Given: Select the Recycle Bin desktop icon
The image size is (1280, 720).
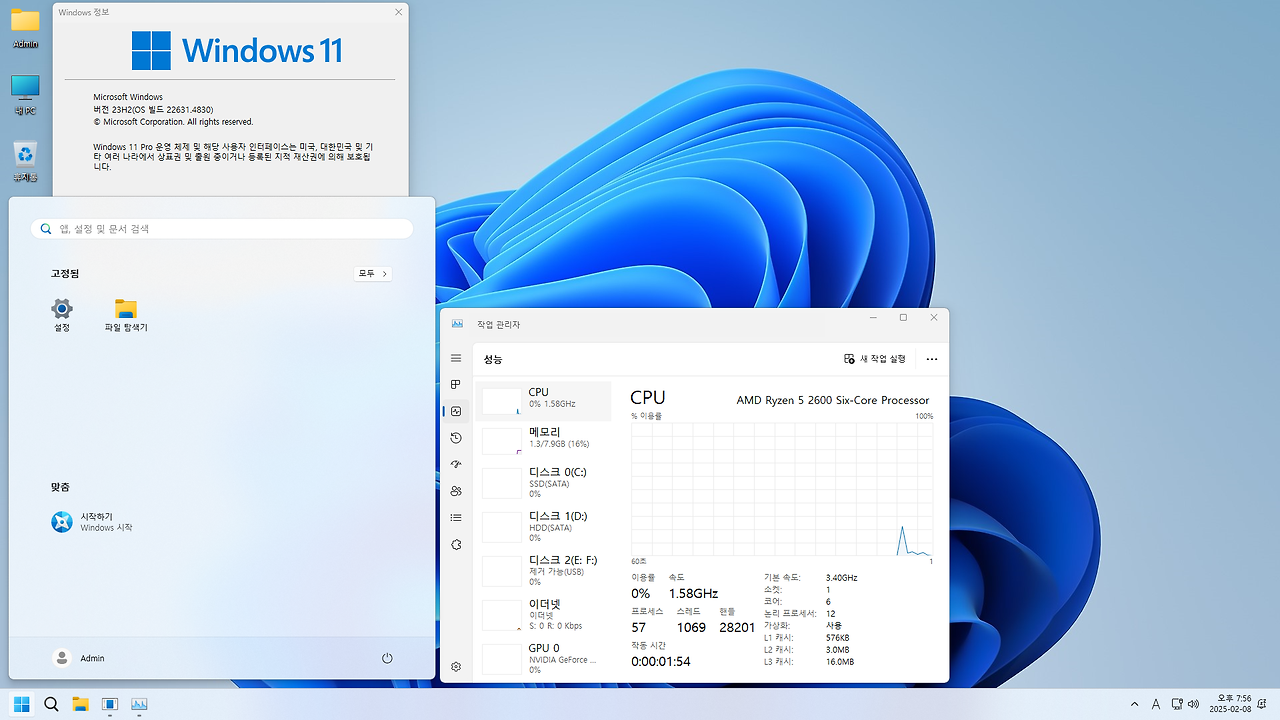Looking at the screenshot, I should (x=25, y=162).
